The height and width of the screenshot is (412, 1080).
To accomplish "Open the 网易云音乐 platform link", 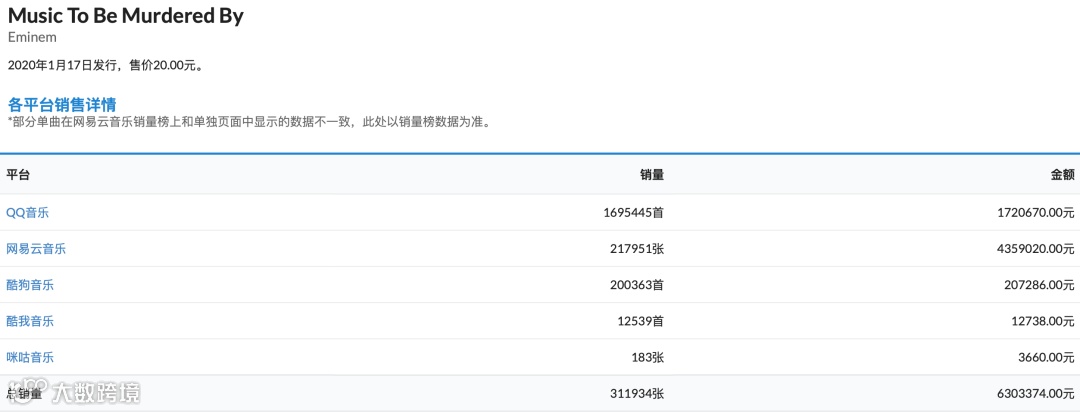I will 36,249.
